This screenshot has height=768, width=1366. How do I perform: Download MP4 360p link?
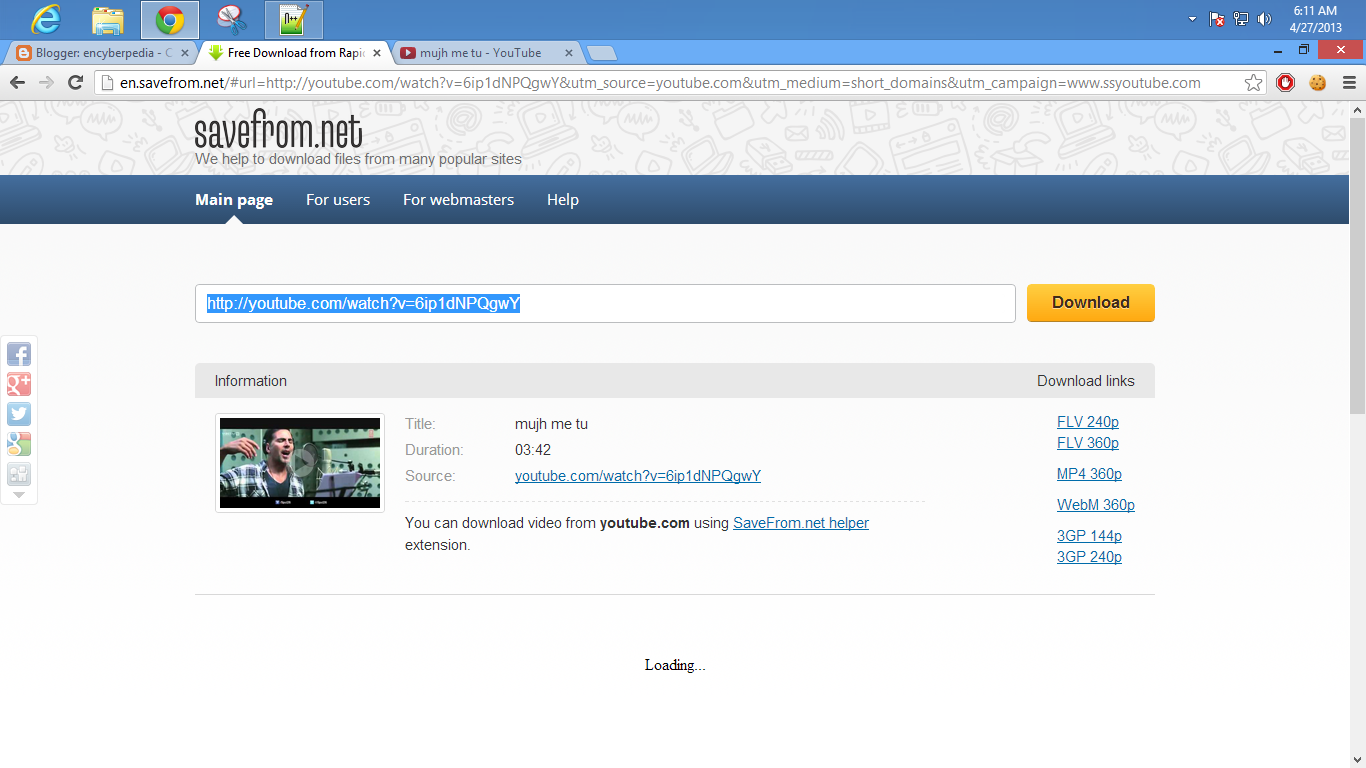tap(1089, 474)
